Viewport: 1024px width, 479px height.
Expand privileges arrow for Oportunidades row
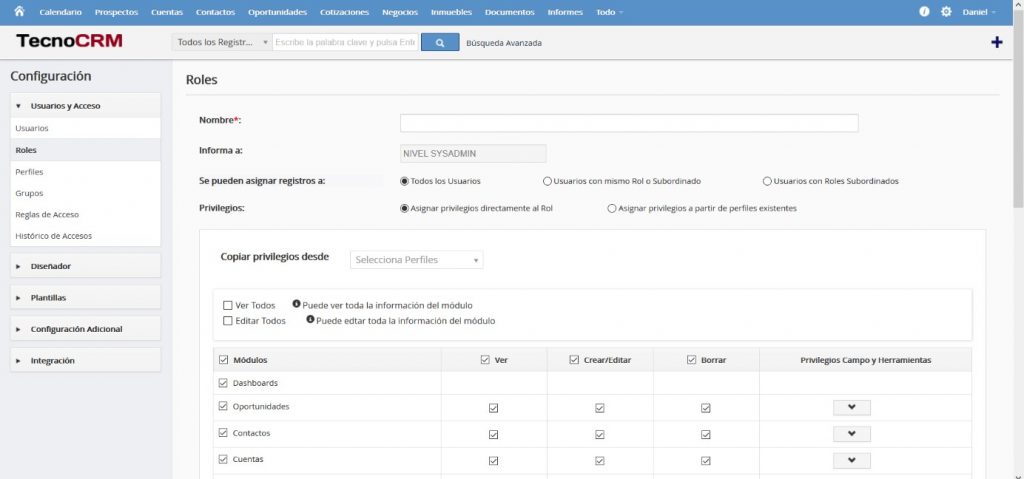point(851,408)
